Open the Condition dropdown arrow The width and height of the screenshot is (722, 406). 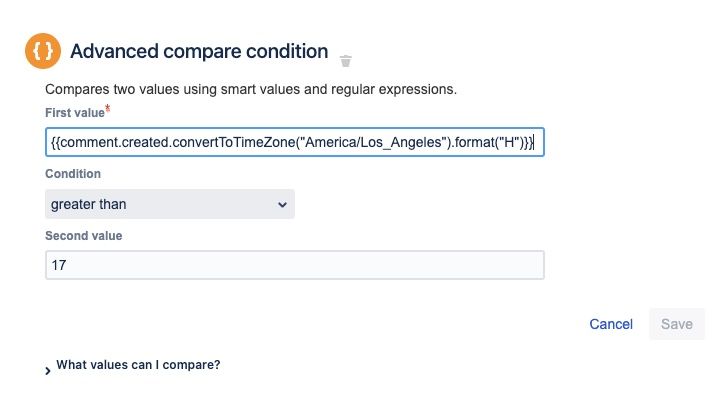pos(280,205)
